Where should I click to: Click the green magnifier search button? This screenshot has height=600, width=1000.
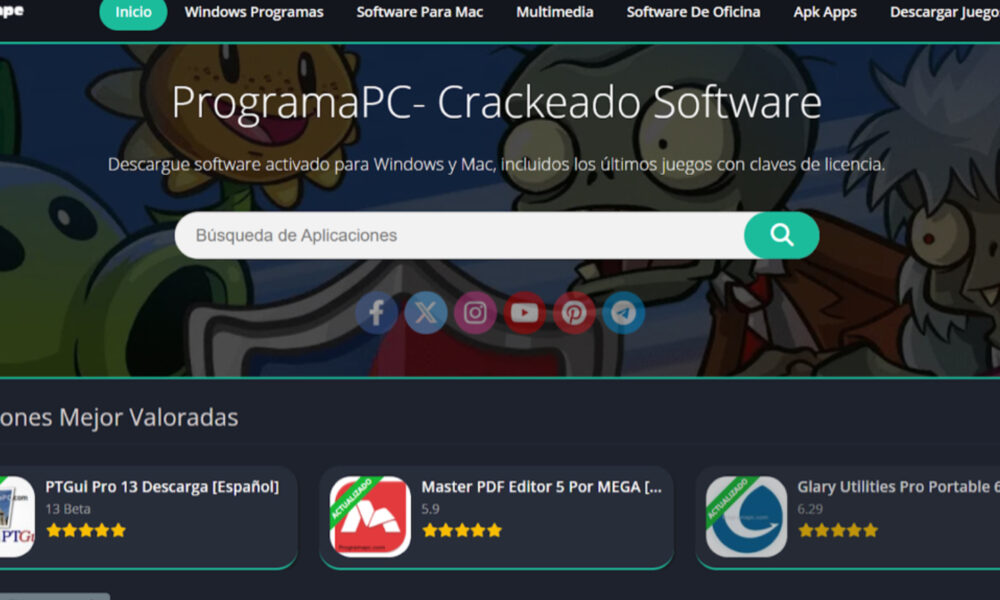[x=781, y=235]
